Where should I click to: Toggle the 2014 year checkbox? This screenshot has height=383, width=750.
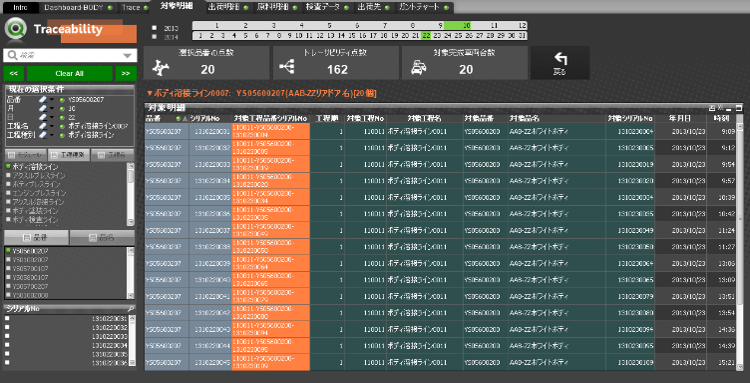(154, 36)
